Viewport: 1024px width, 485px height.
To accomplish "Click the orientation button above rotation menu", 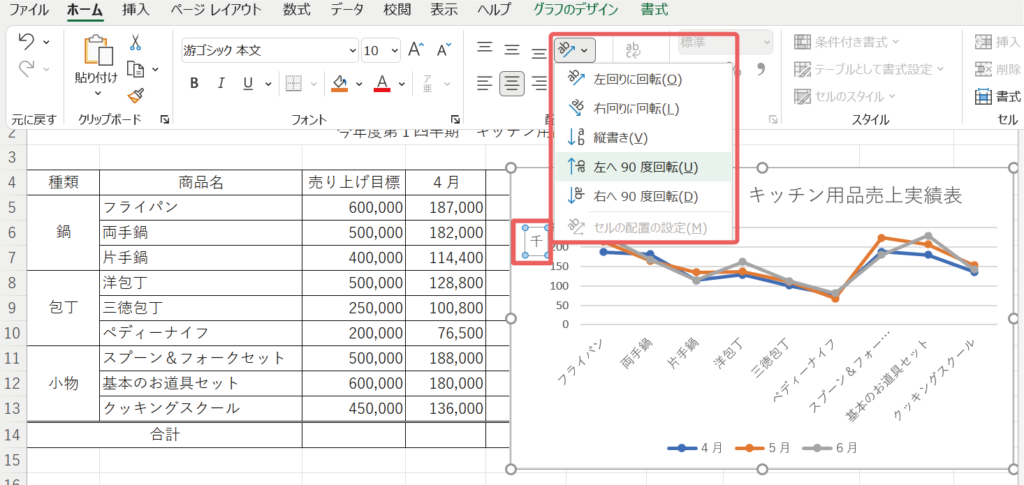I will click(x=575, y=49).
